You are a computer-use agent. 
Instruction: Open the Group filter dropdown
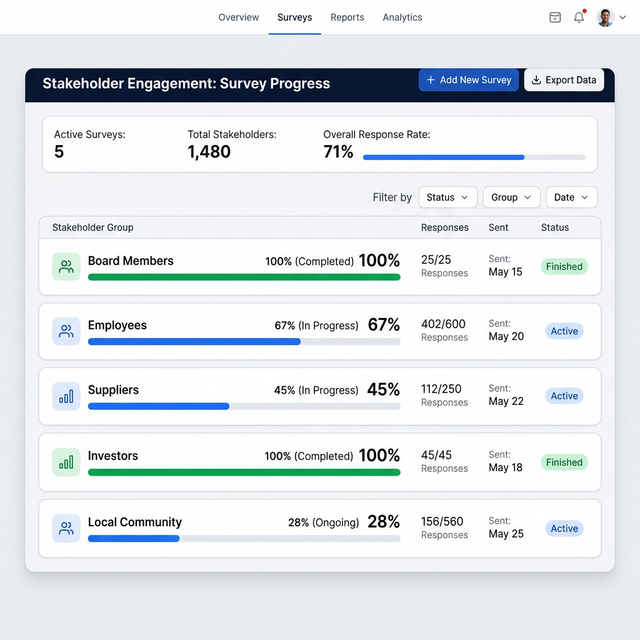[x=511, y=197]
